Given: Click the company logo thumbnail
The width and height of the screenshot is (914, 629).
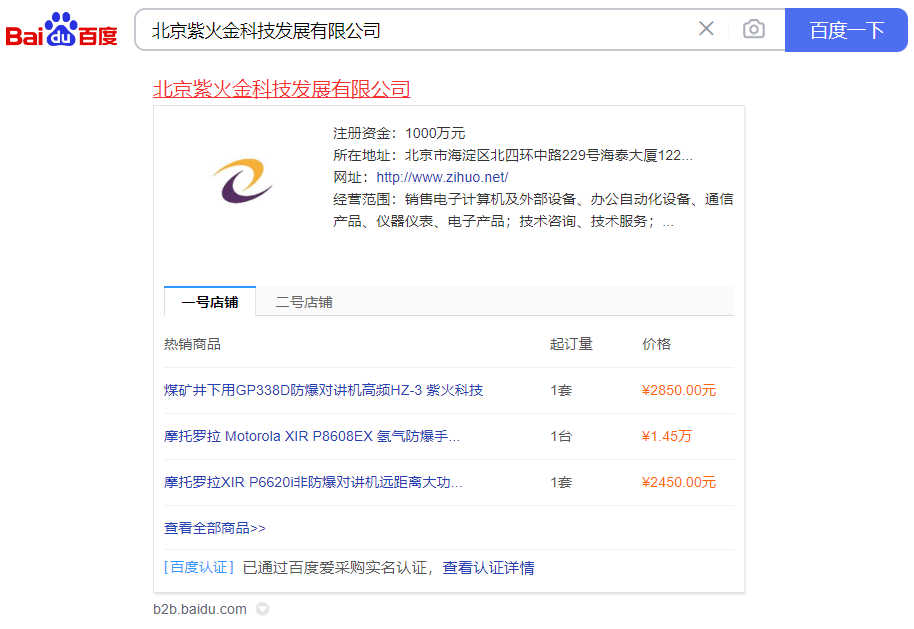Looking at the screenshot, I should pos(243,180).
